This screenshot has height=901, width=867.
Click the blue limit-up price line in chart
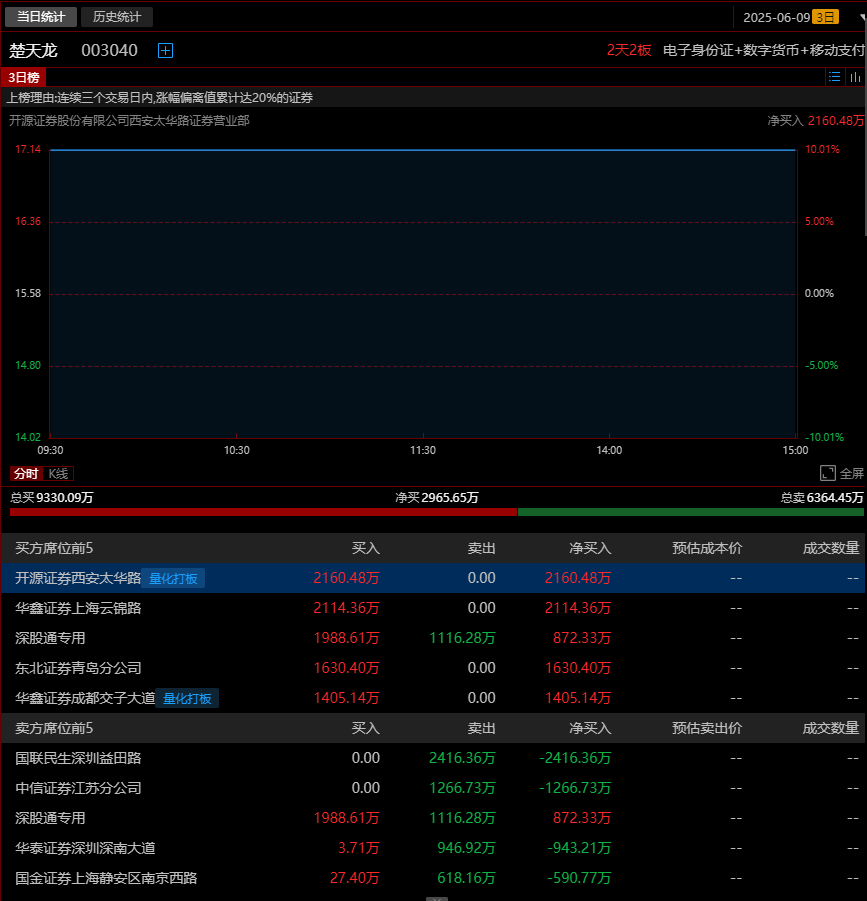click(x=423, y=150)
